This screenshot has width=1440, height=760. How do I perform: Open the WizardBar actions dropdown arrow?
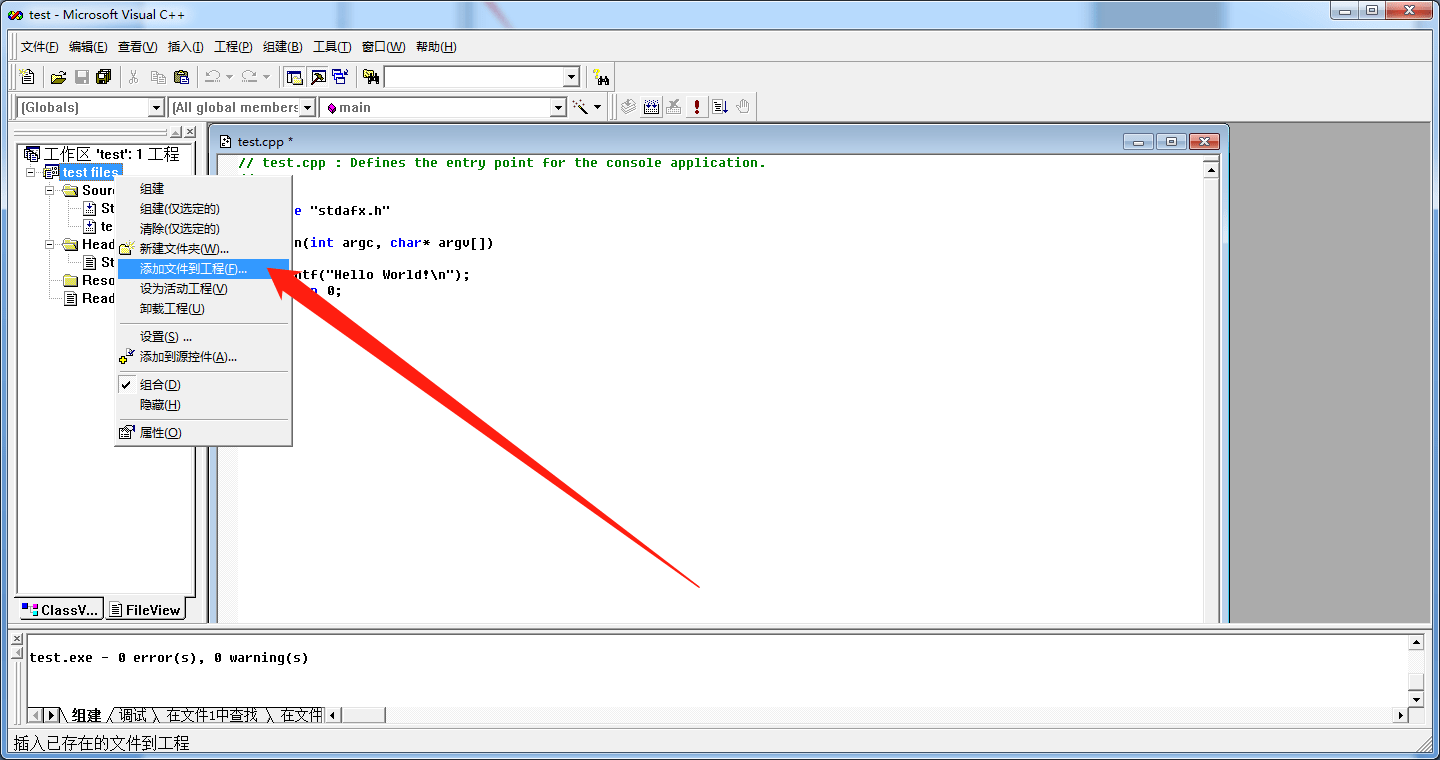598,107
